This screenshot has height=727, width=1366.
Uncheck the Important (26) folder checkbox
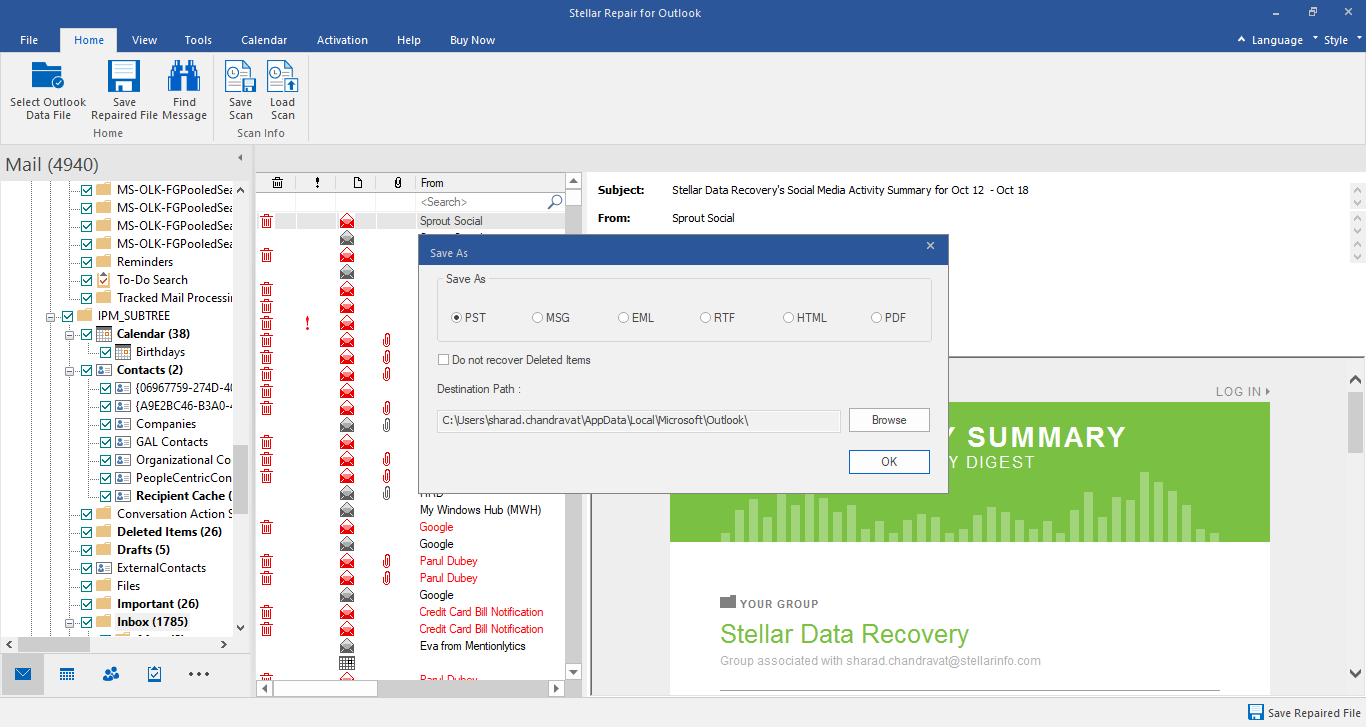click(x=87, y=604)
